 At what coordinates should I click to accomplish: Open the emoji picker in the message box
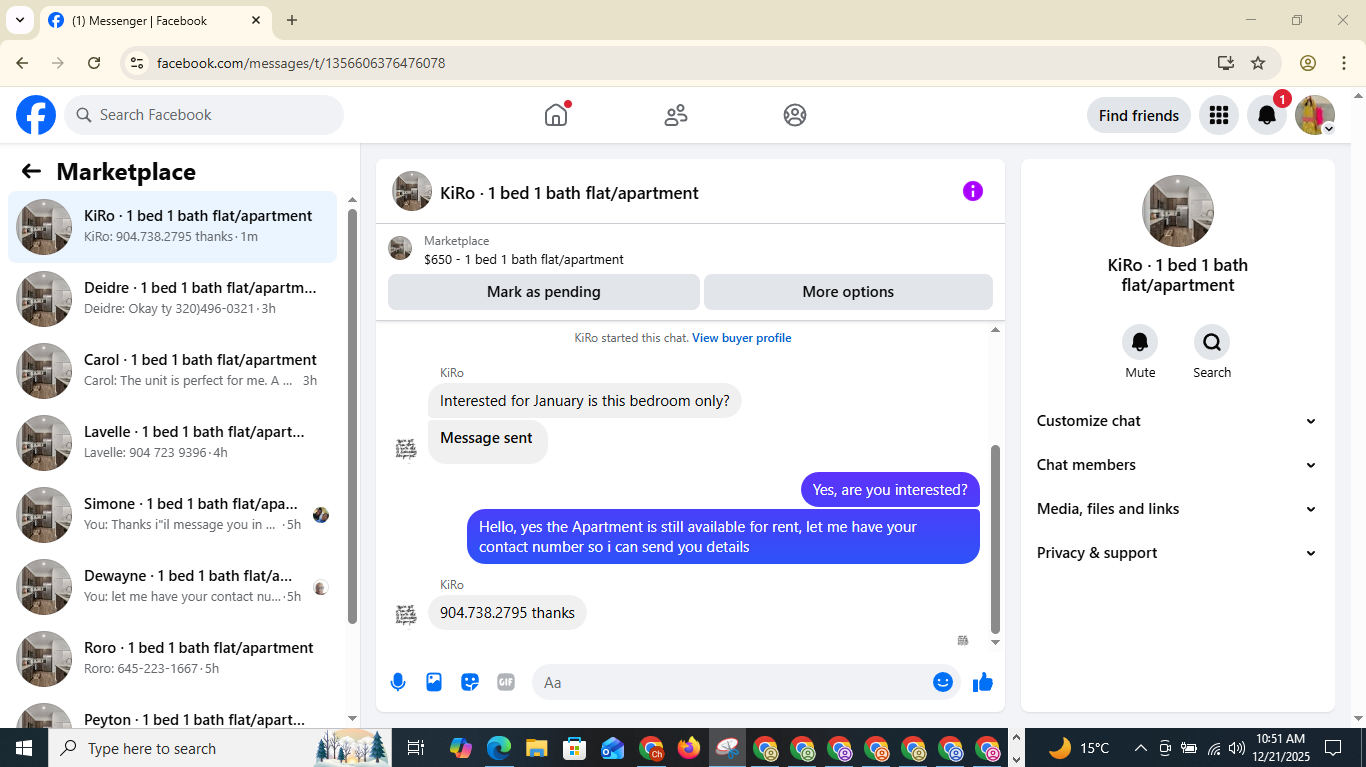click(x=942, y=682)
